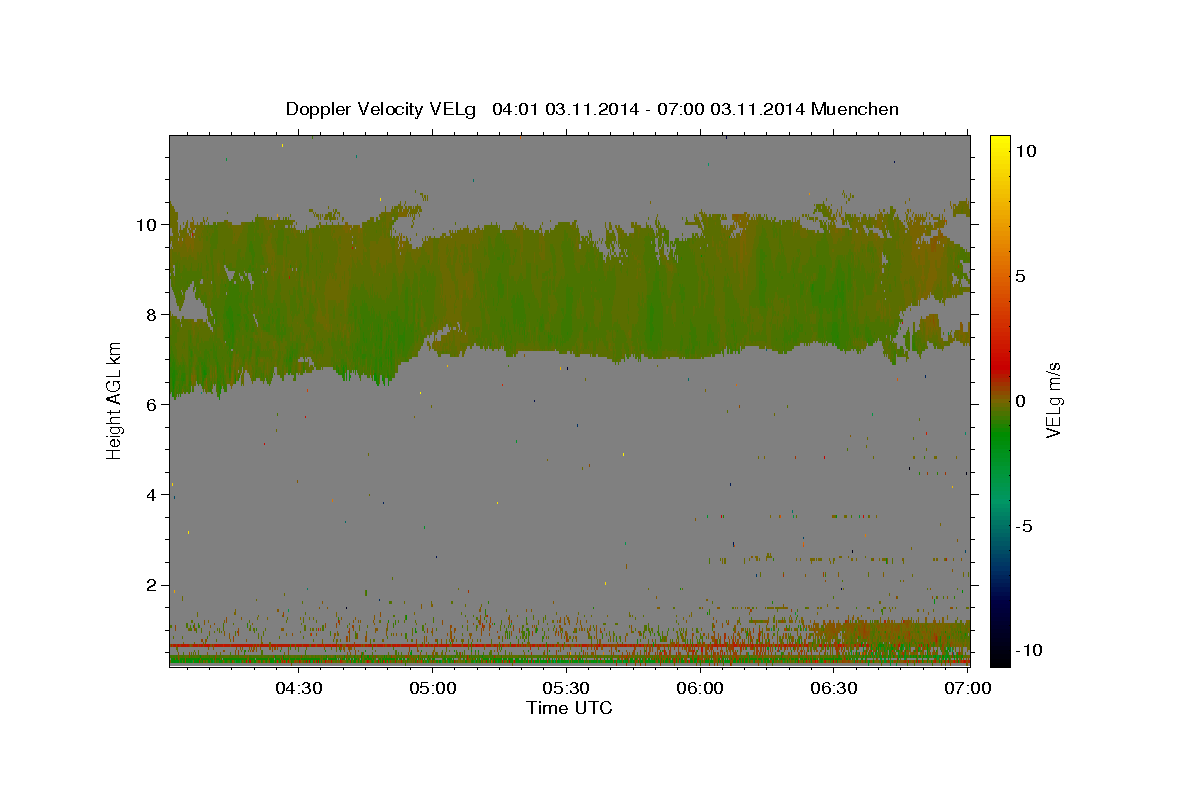Click the yellow top of the colorbar
The height and width of the screenshot is (800, 1200).
click(1000, 145)
